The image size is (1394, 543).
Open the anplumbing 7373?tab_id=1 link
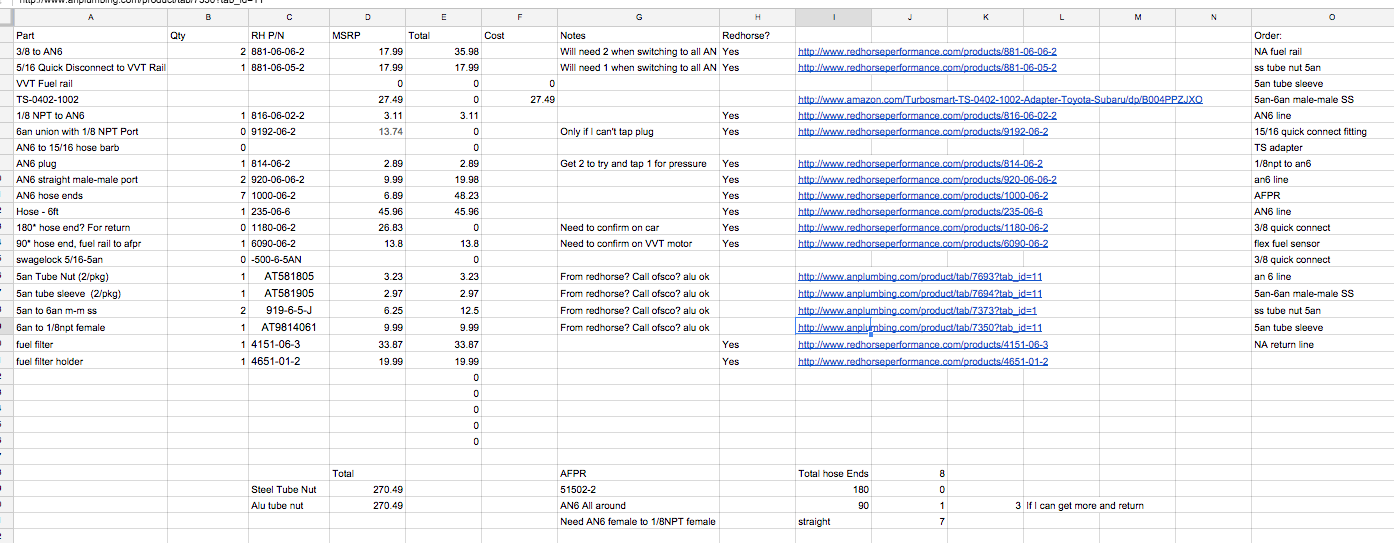tap(917, 311)
